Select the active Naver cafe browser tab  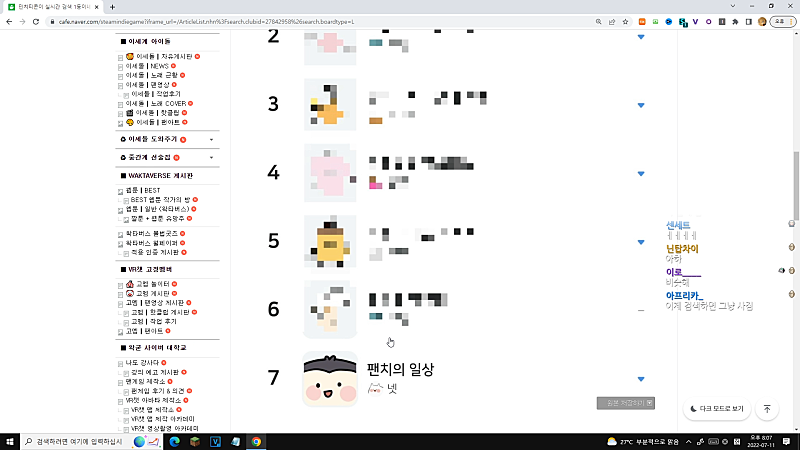tap(53, 7)
